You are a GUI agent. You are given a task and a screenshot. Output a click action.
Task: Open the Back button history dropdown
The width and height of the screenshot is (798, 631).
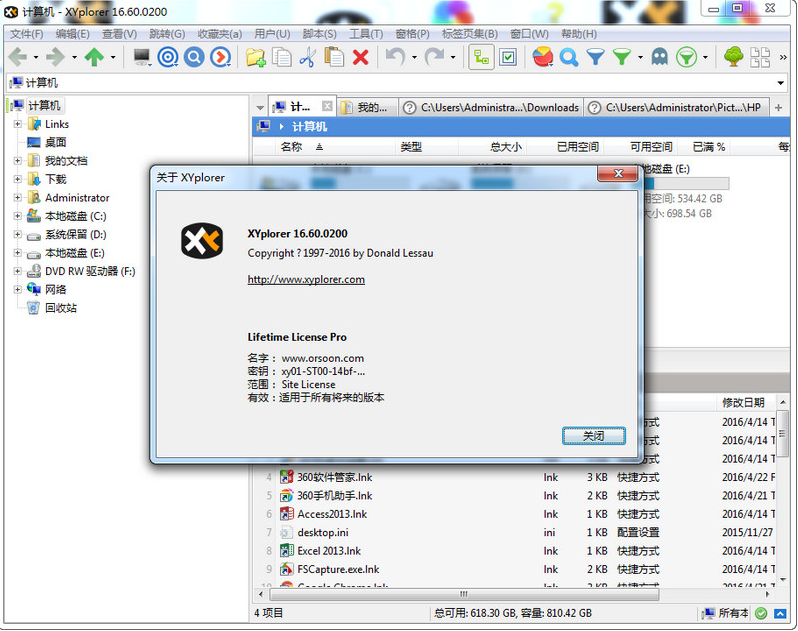36,58
